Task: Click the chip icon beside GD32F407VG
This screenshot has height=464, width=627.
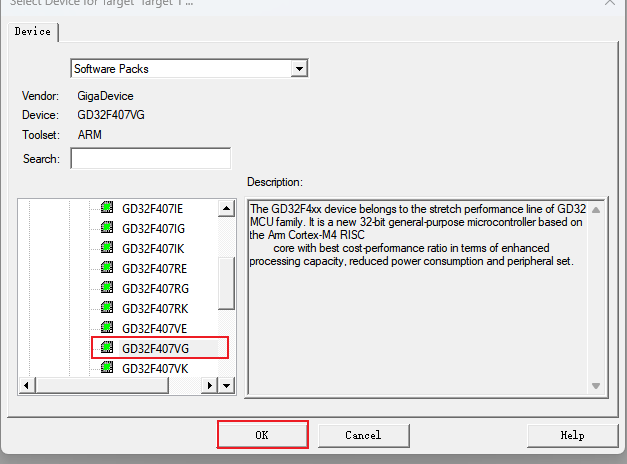Action: [107, 347]
